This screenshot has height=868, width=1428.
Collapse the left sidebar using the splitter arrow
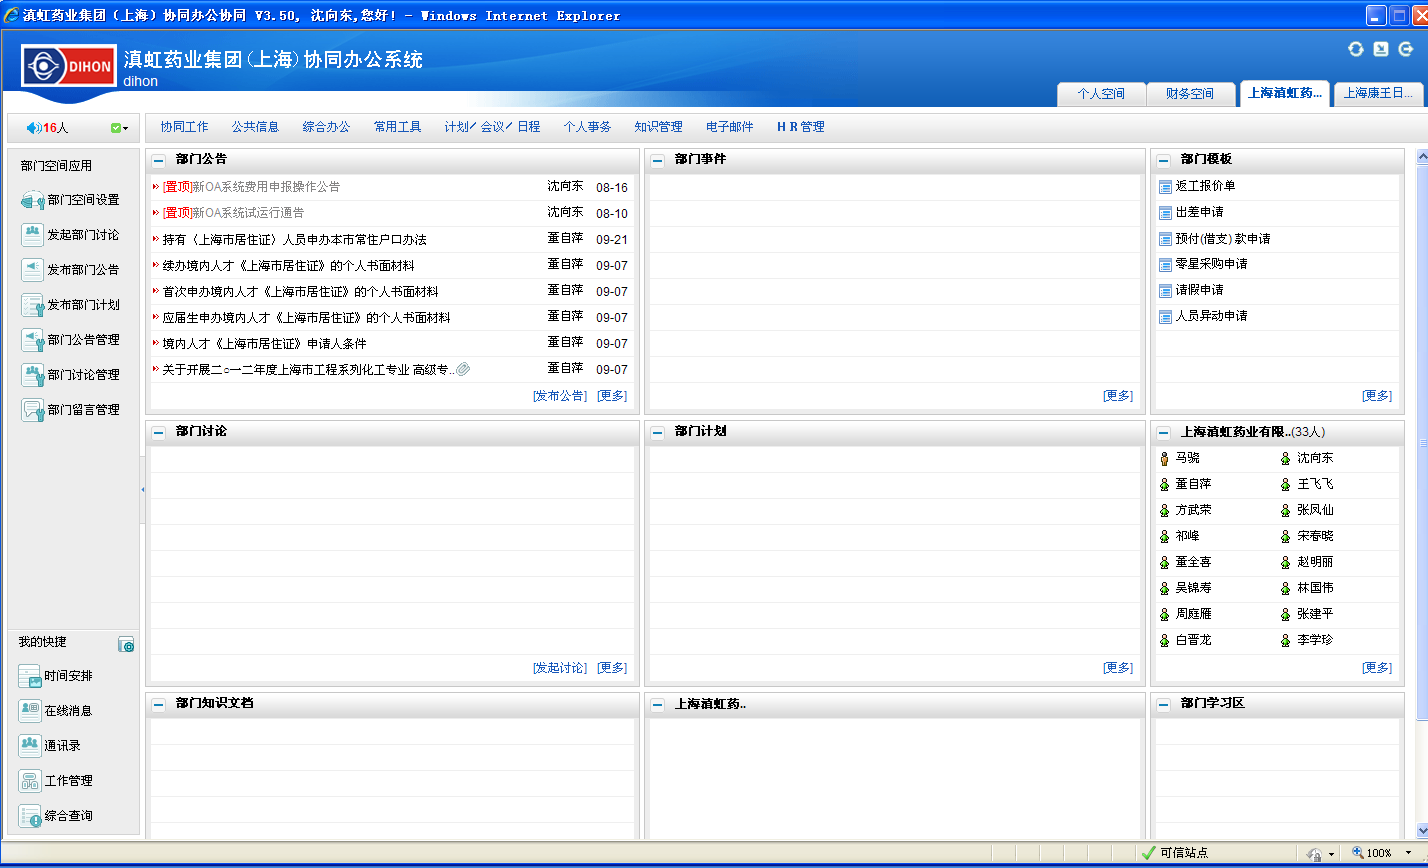(x=142, y=489)
